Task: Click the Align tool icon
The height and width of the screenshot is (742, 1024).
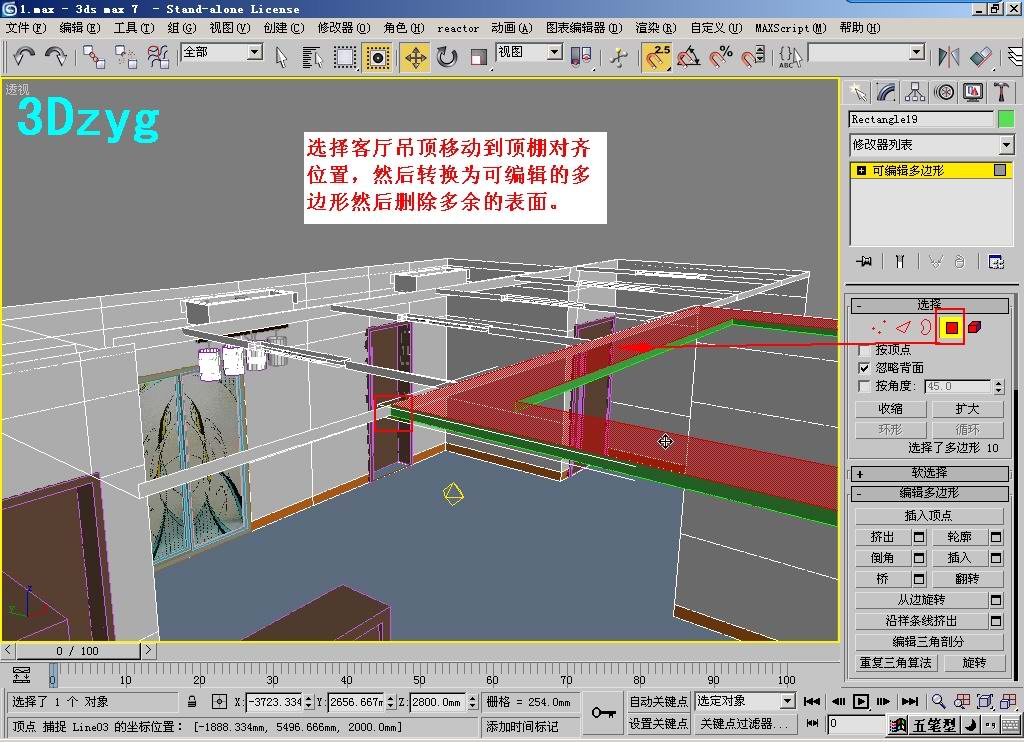Action: (981, 57)
